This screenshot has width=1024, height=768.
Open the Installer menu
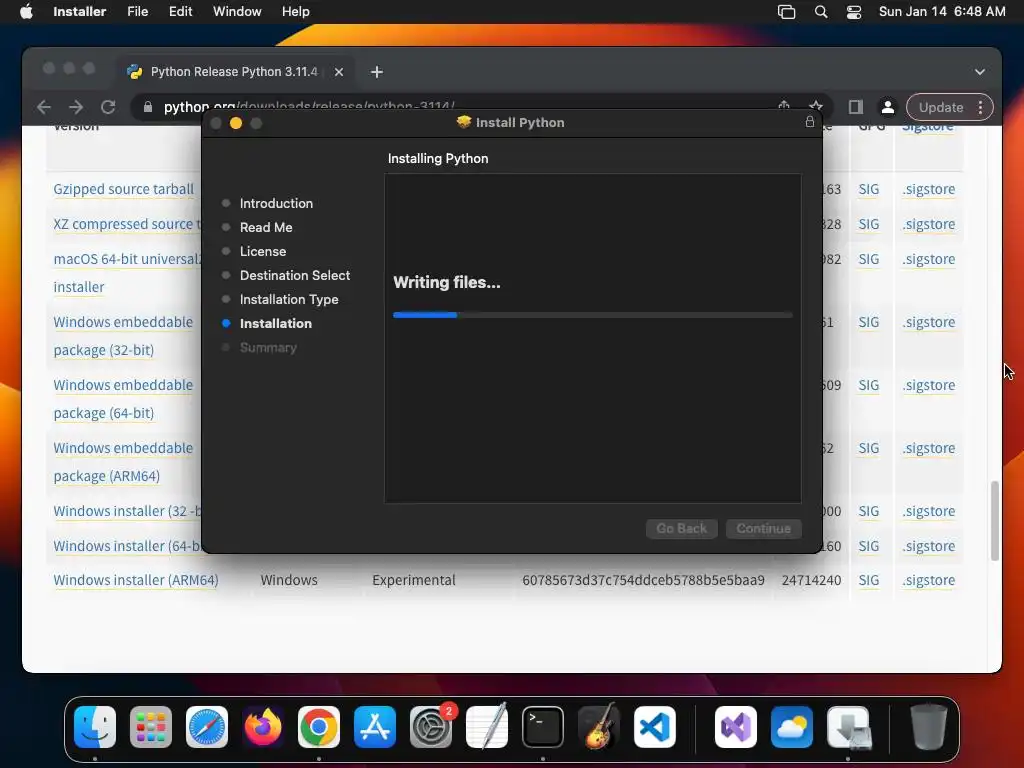coord(80,12)
